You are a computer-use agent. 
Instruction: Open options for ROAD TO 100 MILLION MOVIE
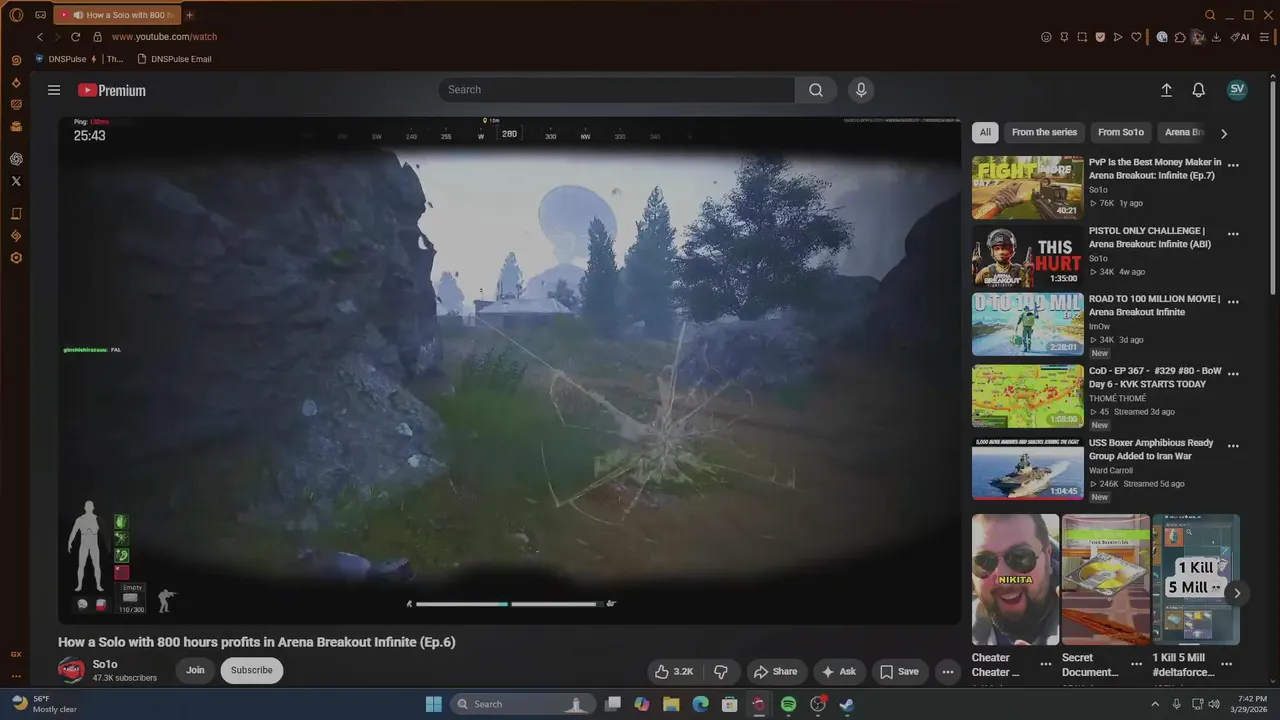point(1233,302)
